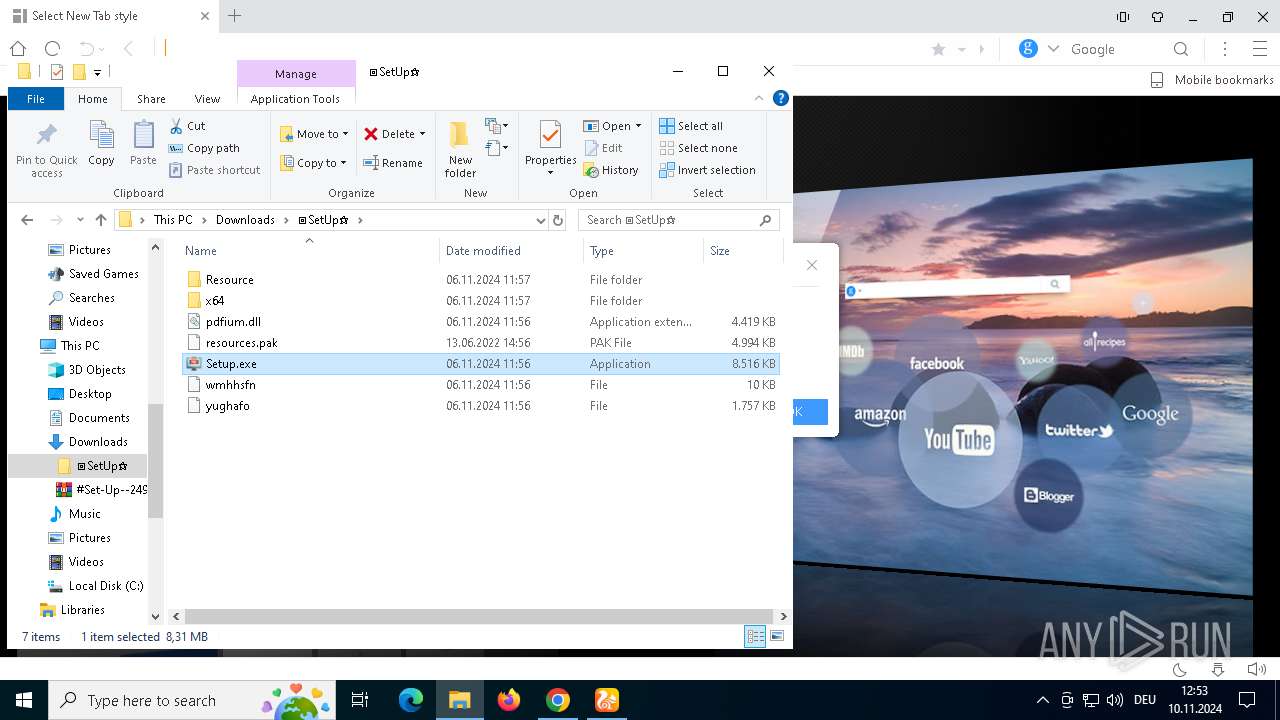
Task: Open the search engine selector dropdown in browser
Action: point(1053,49)
